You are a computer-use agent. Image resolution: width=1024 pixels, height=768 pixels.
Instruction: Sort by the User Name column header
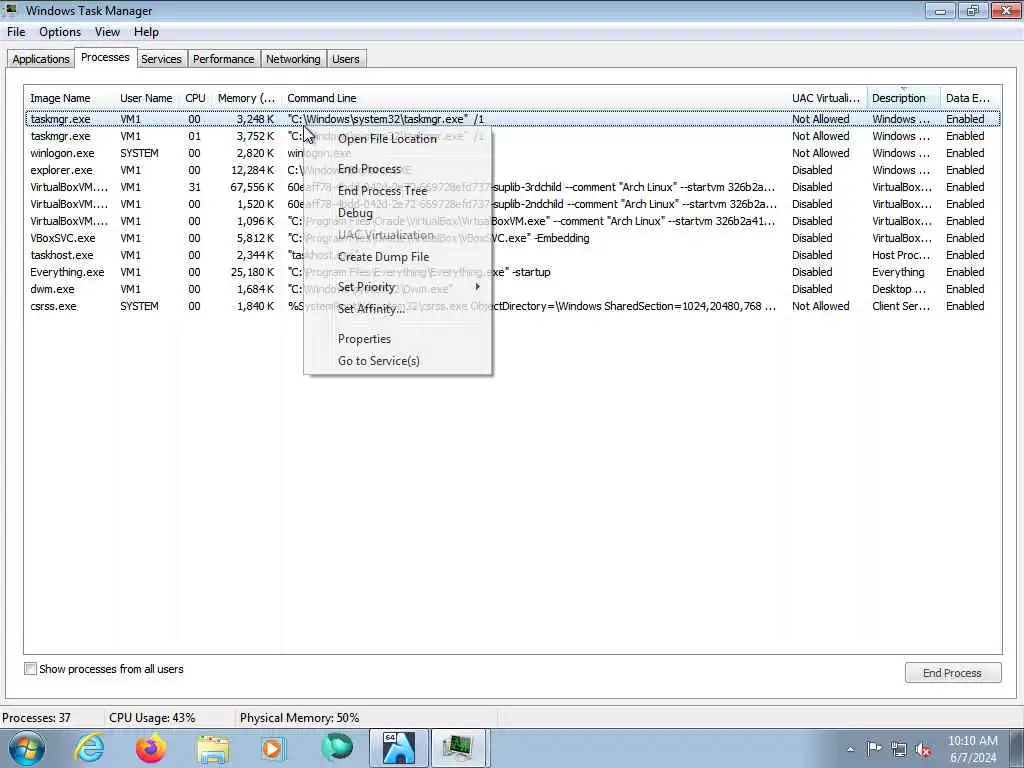click(146, 98)
